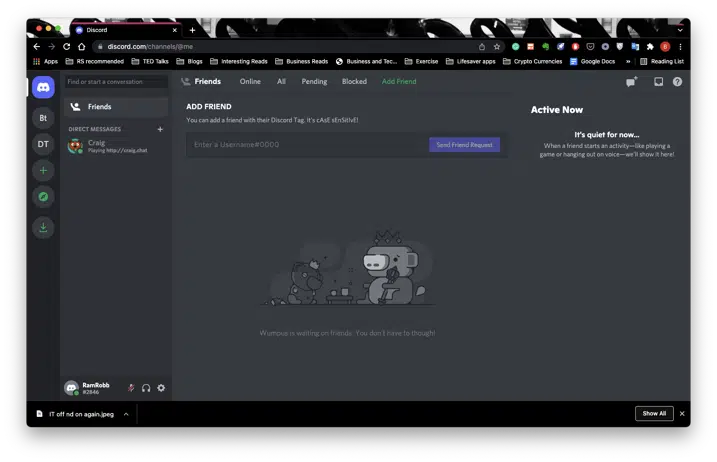The image size is (717, 462).
Task: Toggle headphones deafen
Action: coord(146,388)
